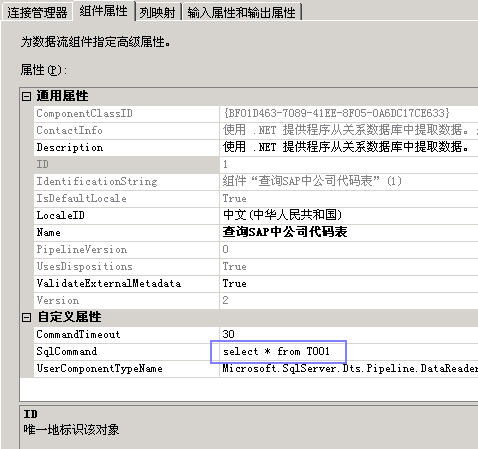The height and width of the screenshot is (449, 478).
Task: Select the IdentificationString property label
Action: [x=97, y=181]
